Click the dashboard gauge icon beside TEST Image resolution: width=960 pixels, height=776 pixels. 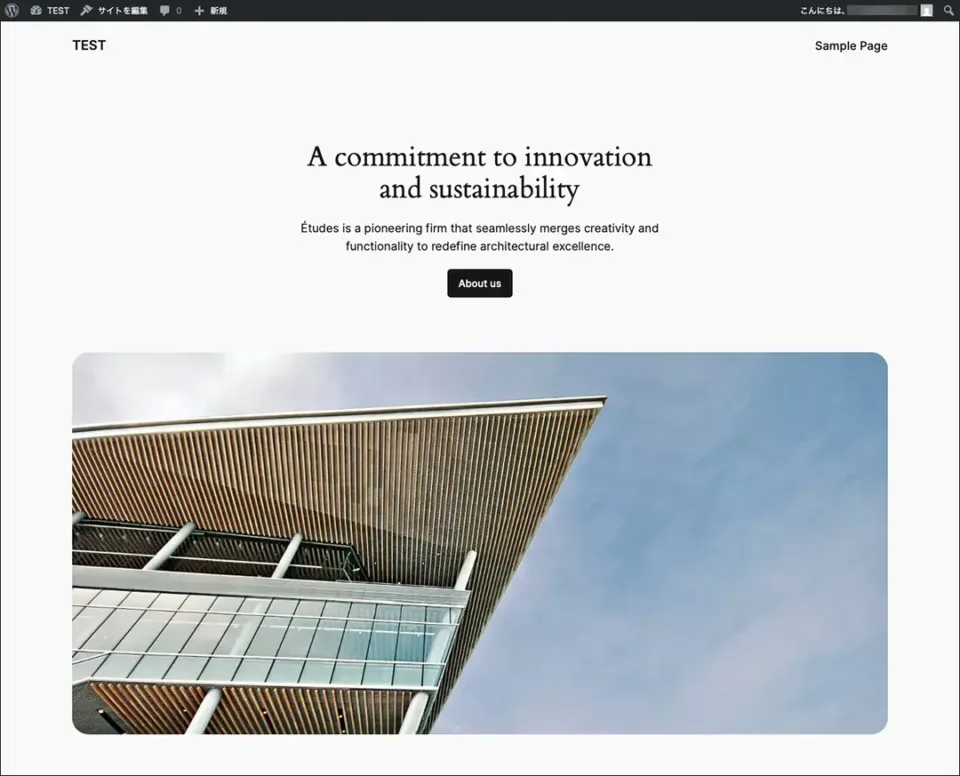tap(36, 10)
